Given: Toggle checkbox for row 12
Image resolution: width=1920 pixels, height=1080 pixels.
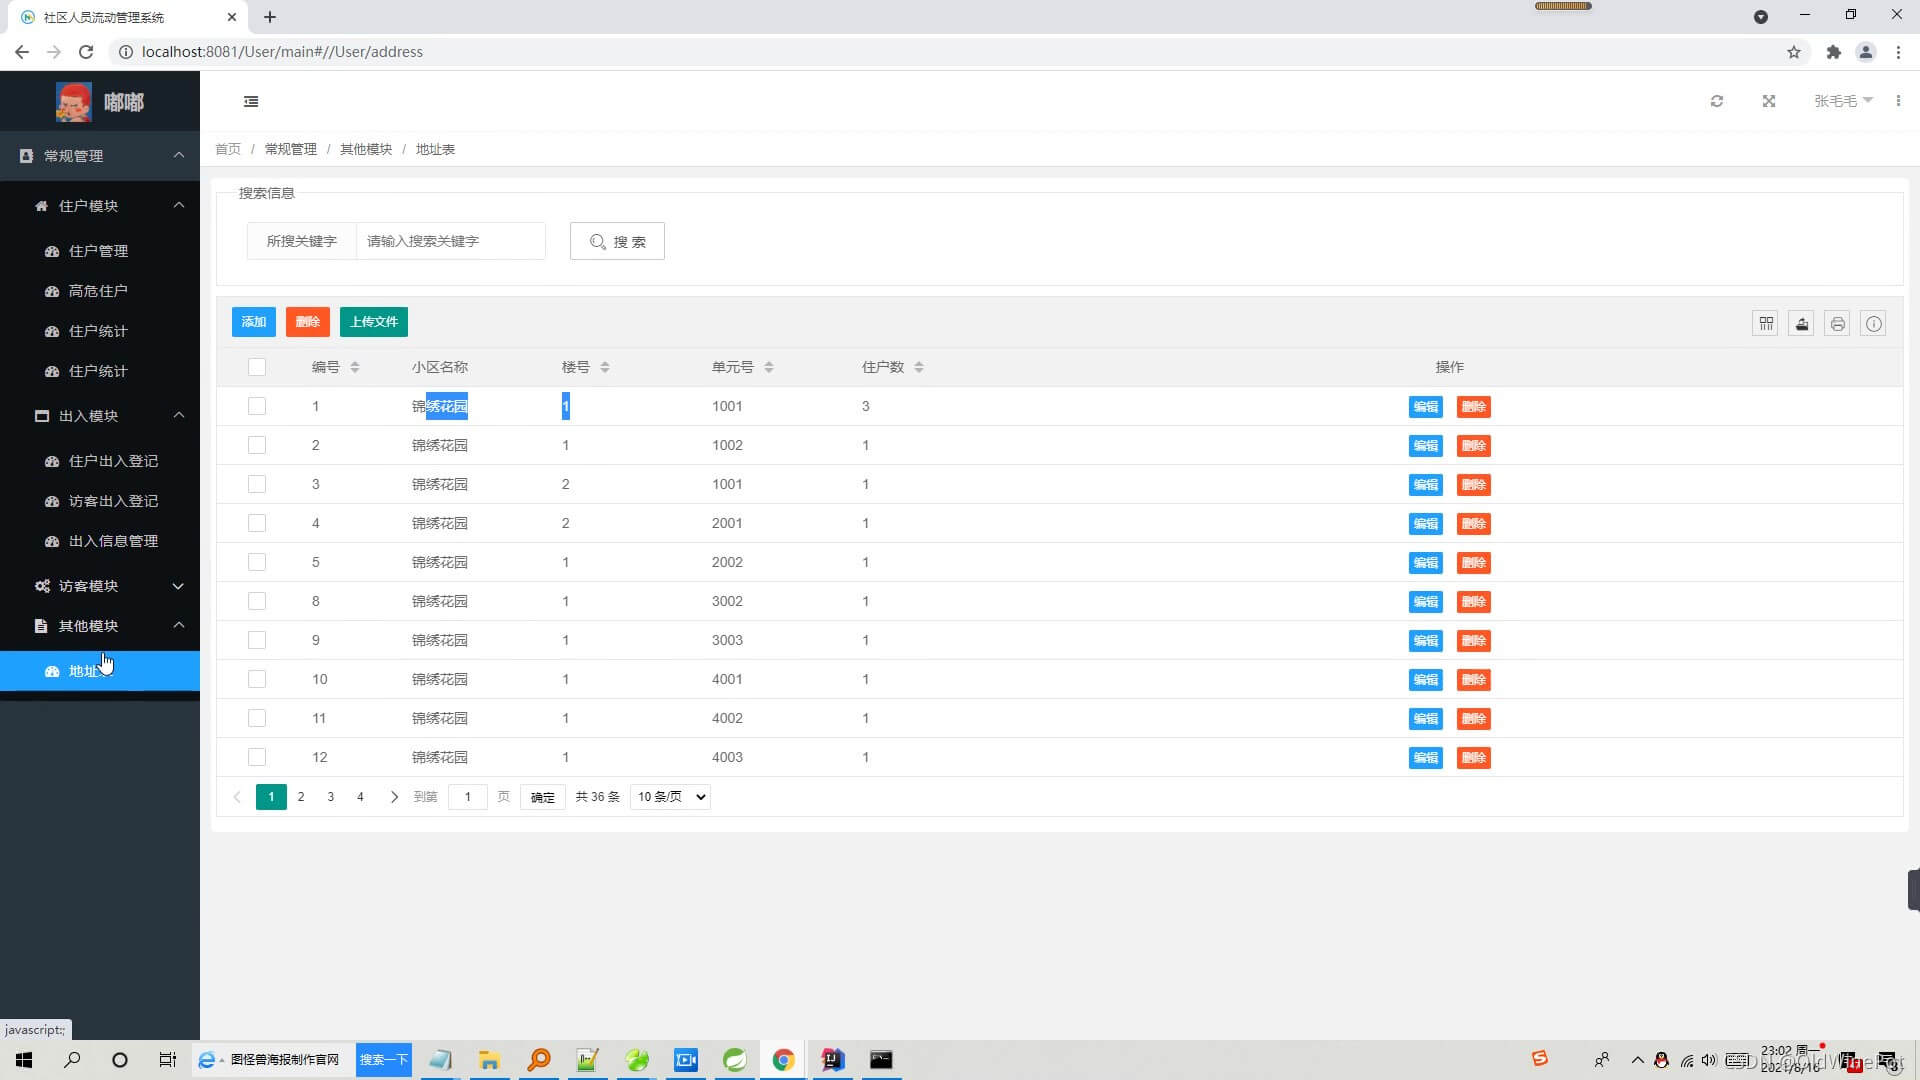Looking at the screenshot, I should (x=256, y=756).
